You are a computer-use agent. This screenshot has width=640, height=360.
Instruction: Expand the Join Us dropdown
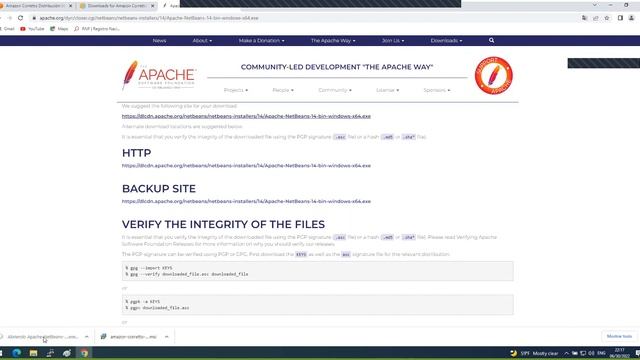(x=393, y=40)
